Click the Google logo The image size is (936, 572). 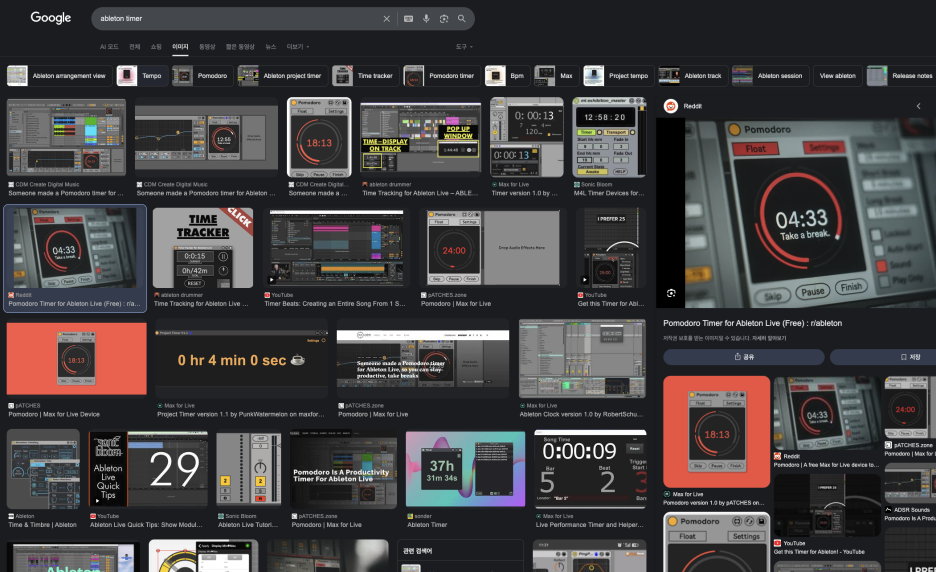coord(51,18)
